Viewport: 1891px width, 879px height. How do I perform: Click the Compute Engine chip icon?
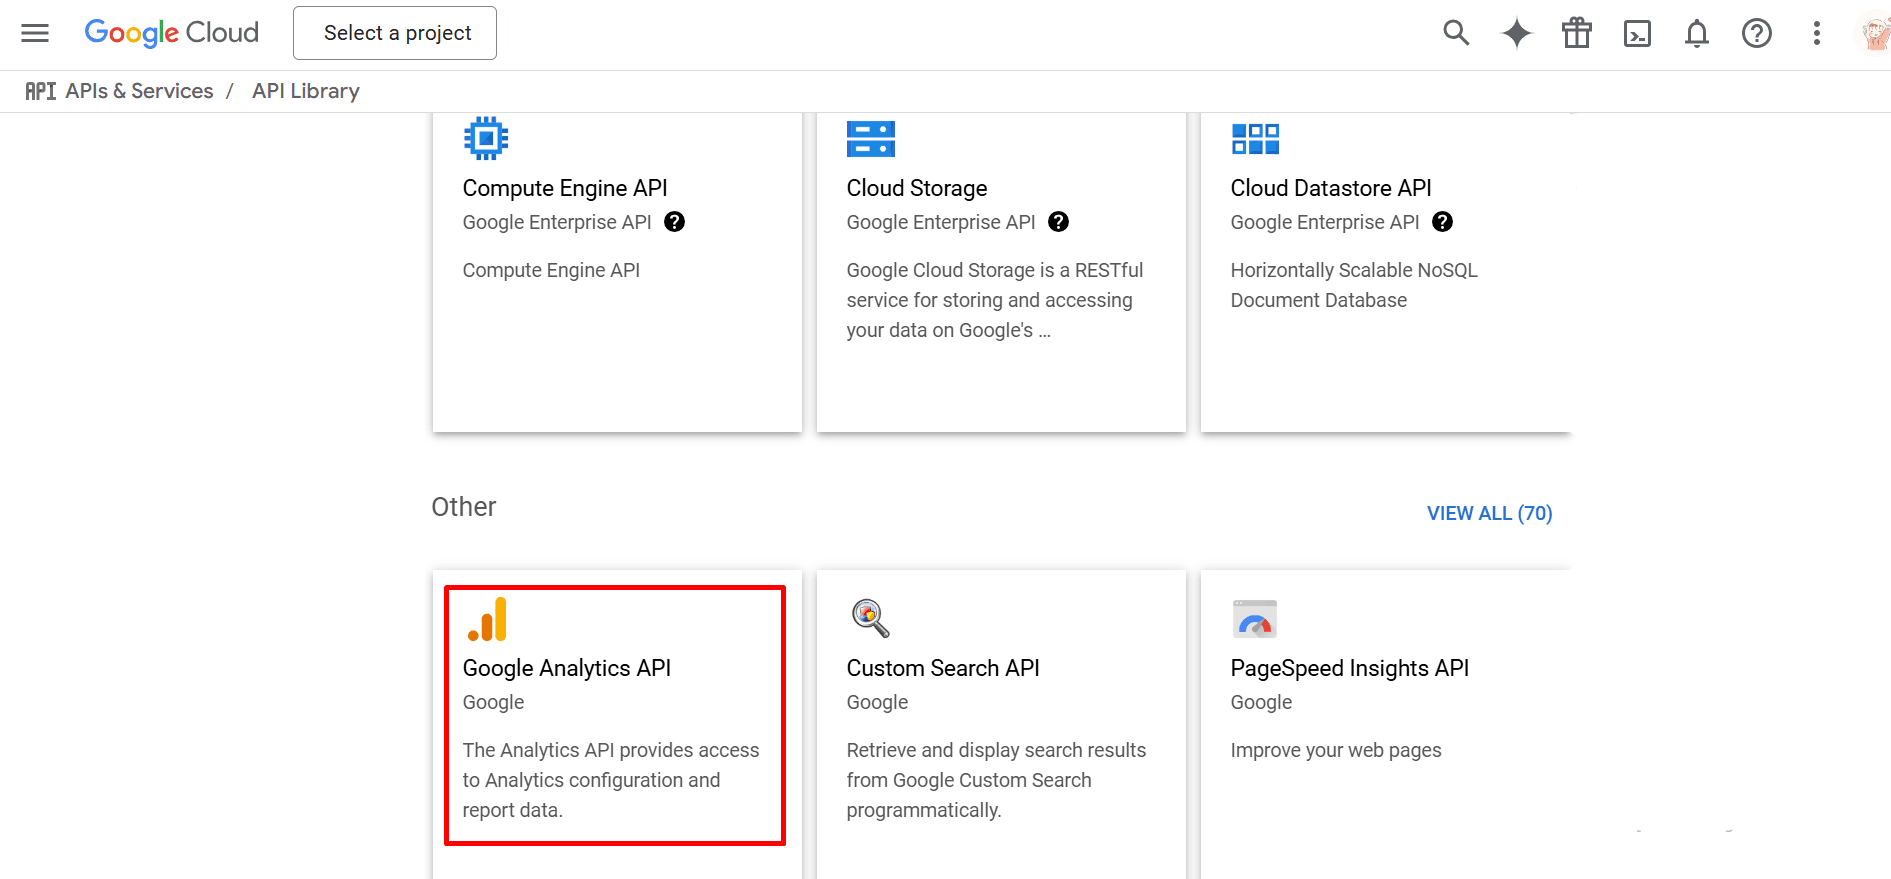coord(486,138)
